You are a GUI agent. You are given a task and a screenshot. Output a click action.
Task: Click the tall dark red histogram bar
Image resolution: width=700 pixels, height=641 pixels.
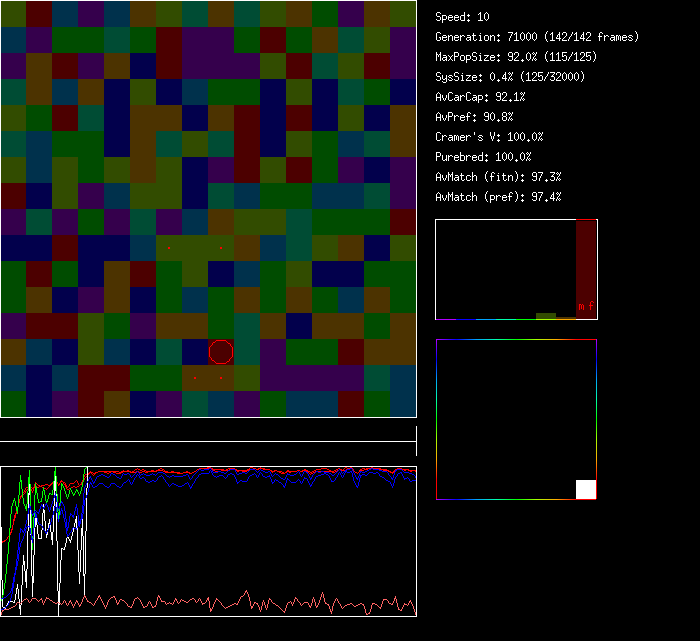tap(586, 260)
